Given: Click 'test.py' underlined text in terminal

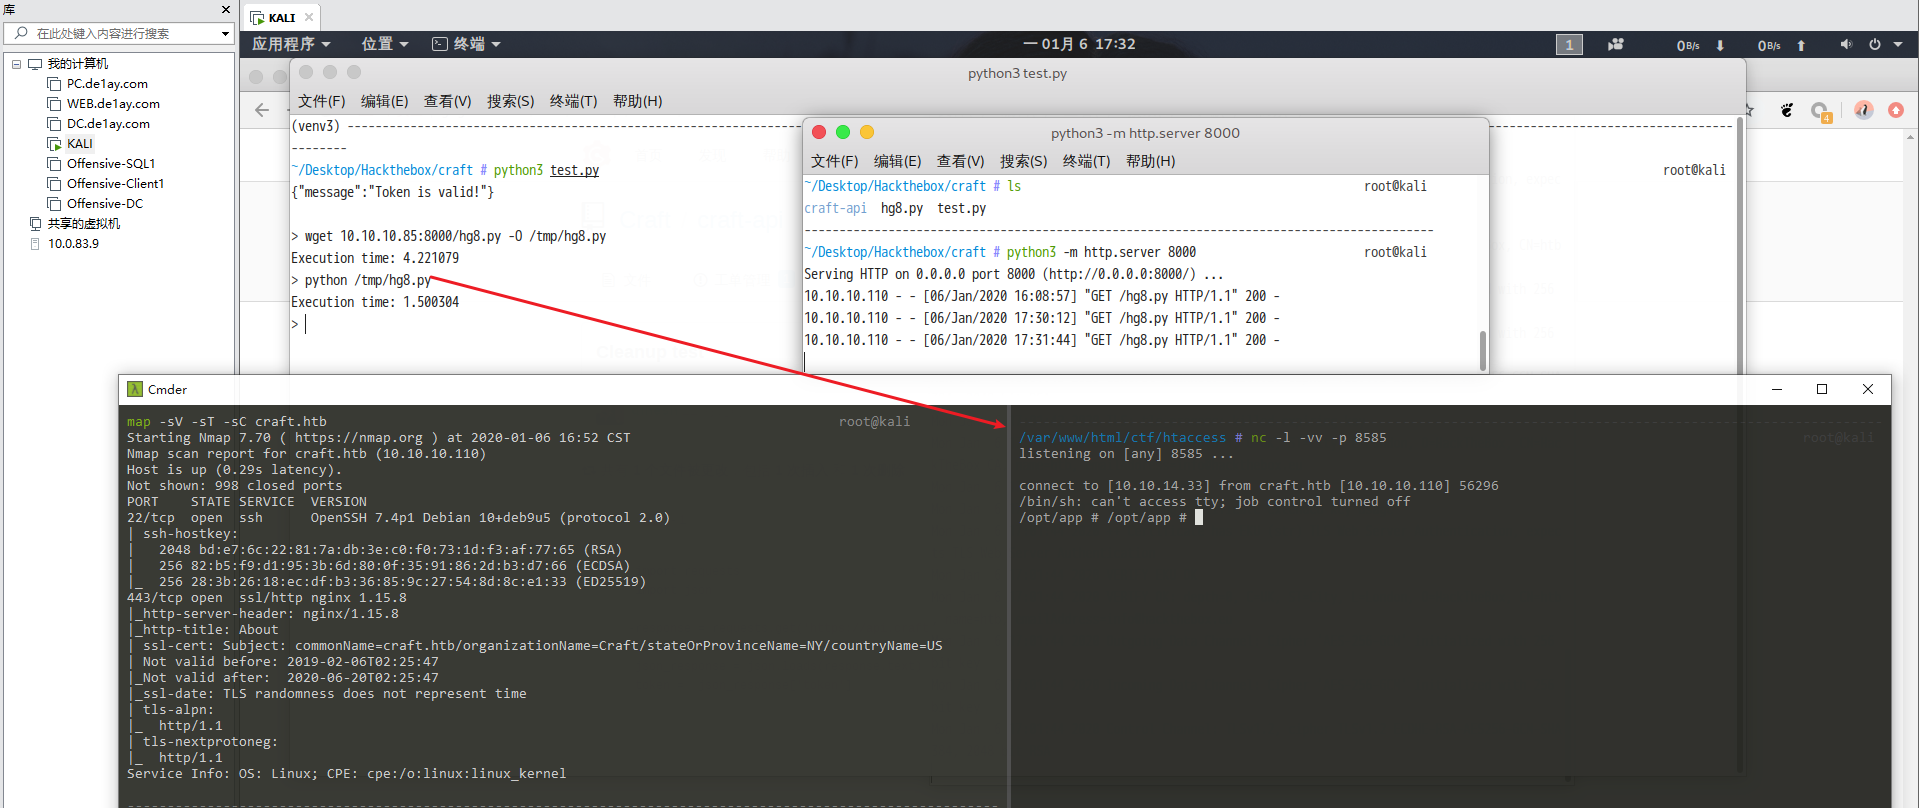Looking at the screenshot, I should [x=575, y=170].
